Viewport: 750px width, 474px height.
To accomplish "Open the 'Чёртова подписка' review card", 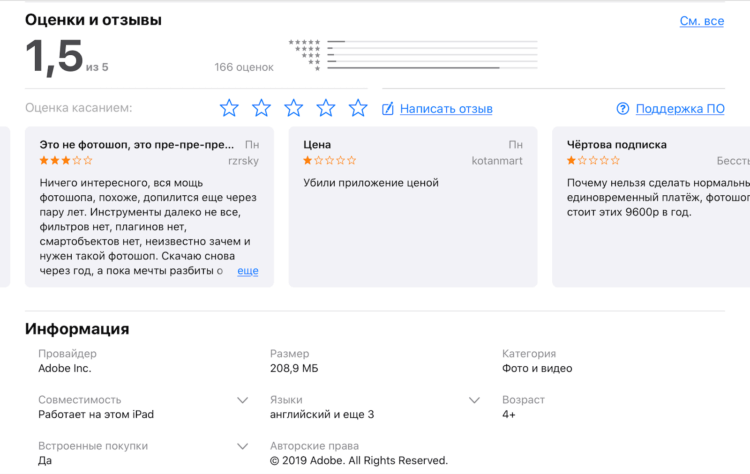I will coord(651,207).
